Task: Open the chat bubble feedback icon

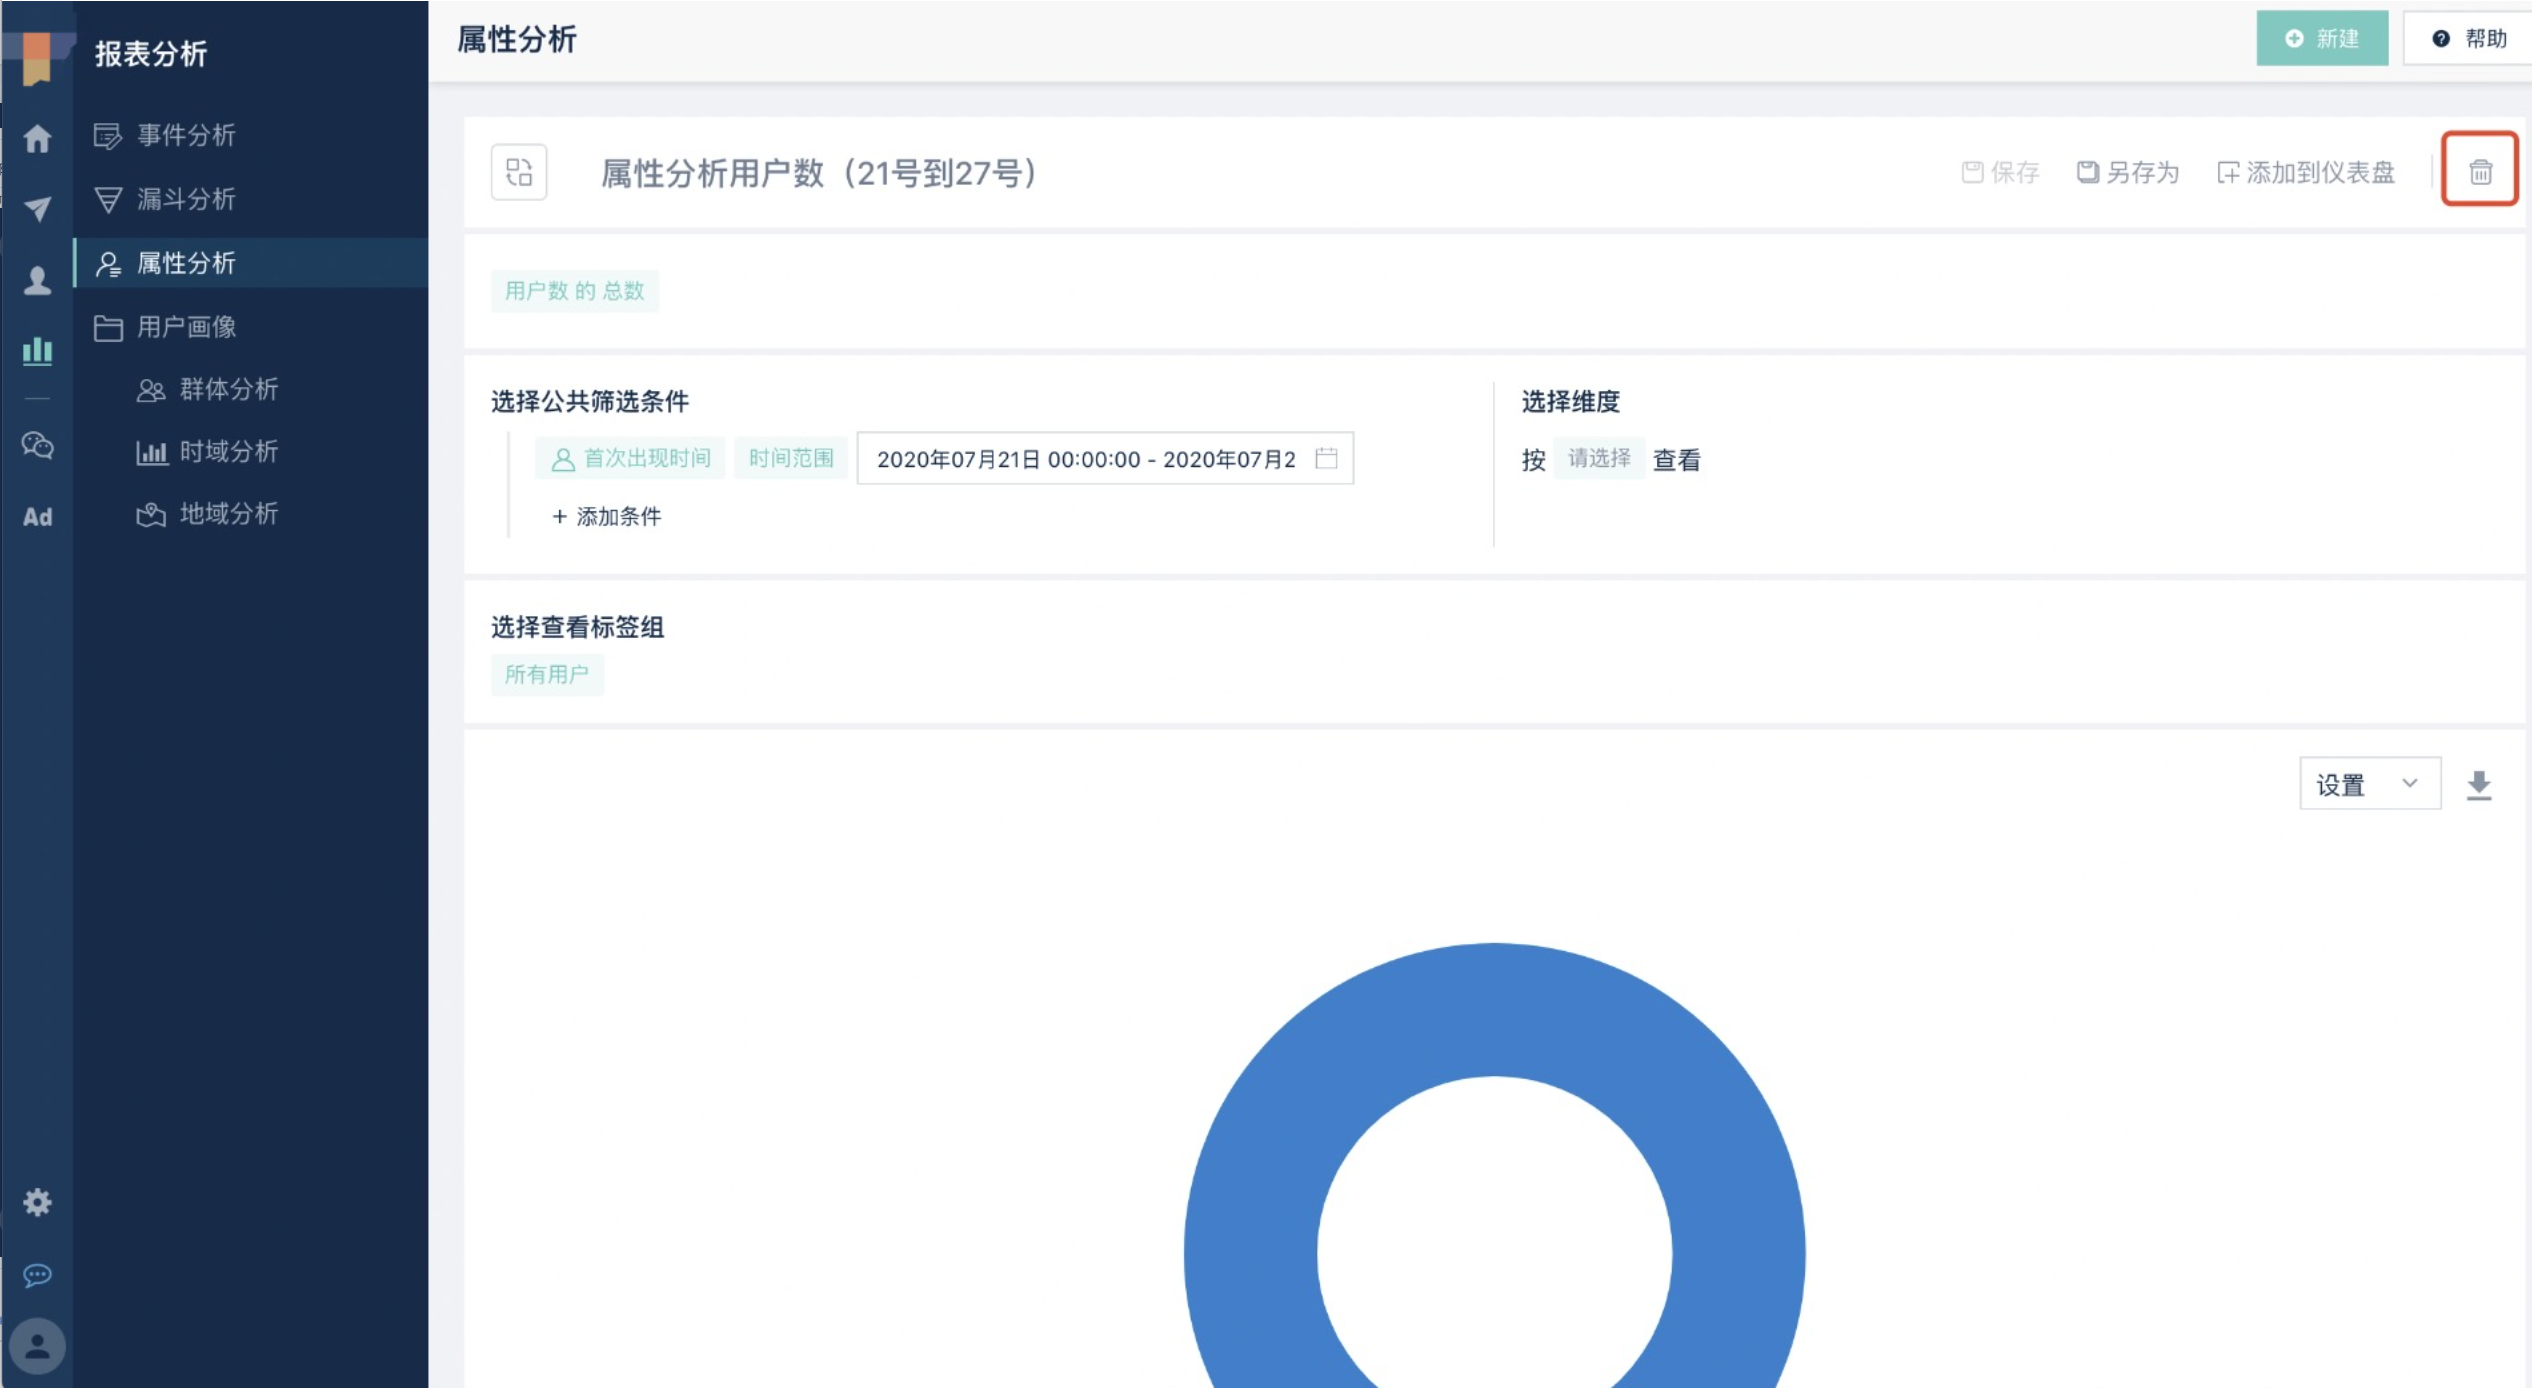Action: 37,1275
